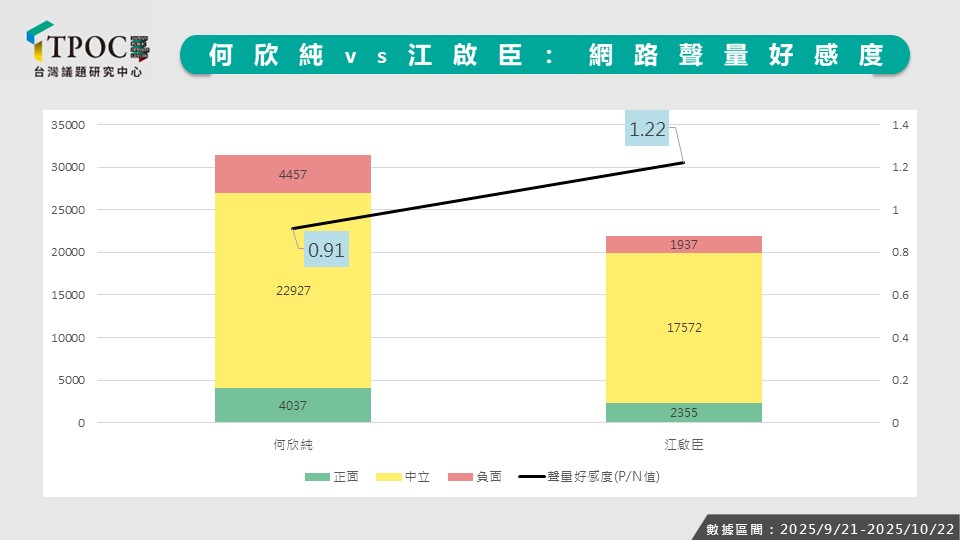
Task: Select 何欣純's red negative segment labeled 4457
Action: (293, 174)
